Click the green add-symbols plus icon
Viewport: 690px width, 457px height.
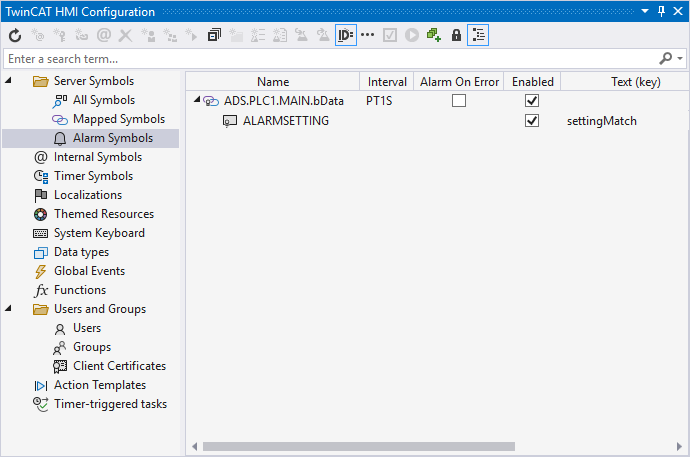click(x=434, y=35)
